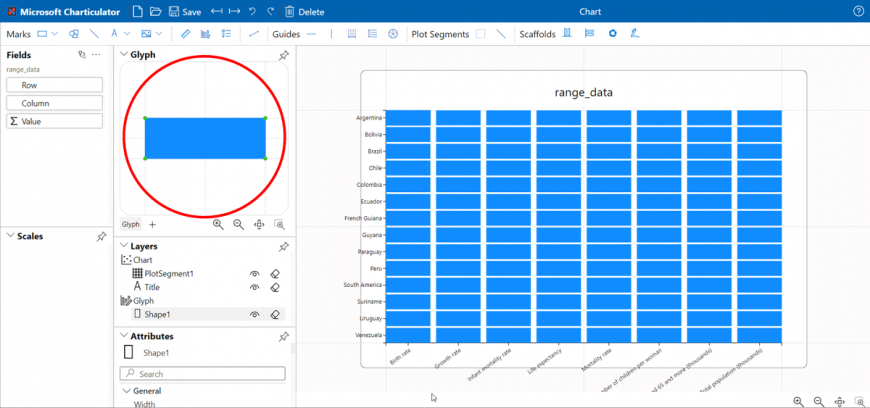Open the help menu icon
The image size is (870, 408).
coord(858,11)
